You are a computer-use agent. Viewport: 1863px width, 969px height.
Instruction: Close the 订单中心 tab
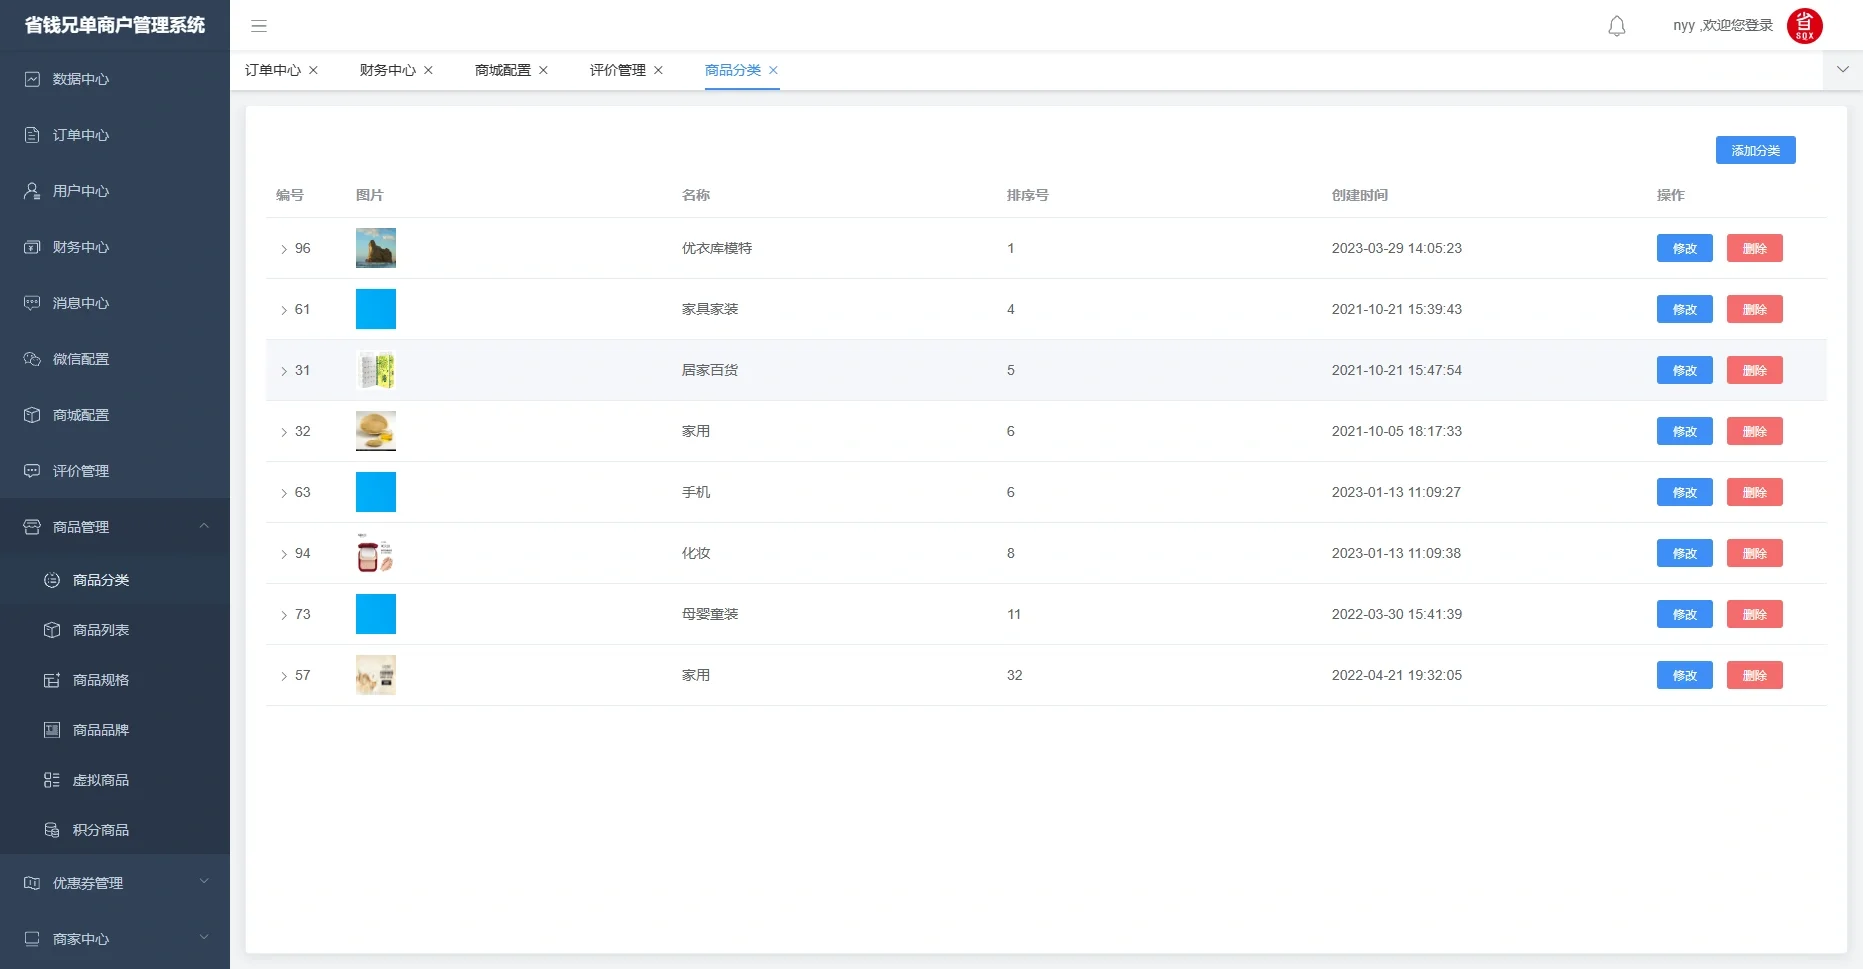[x=313, y=70]
